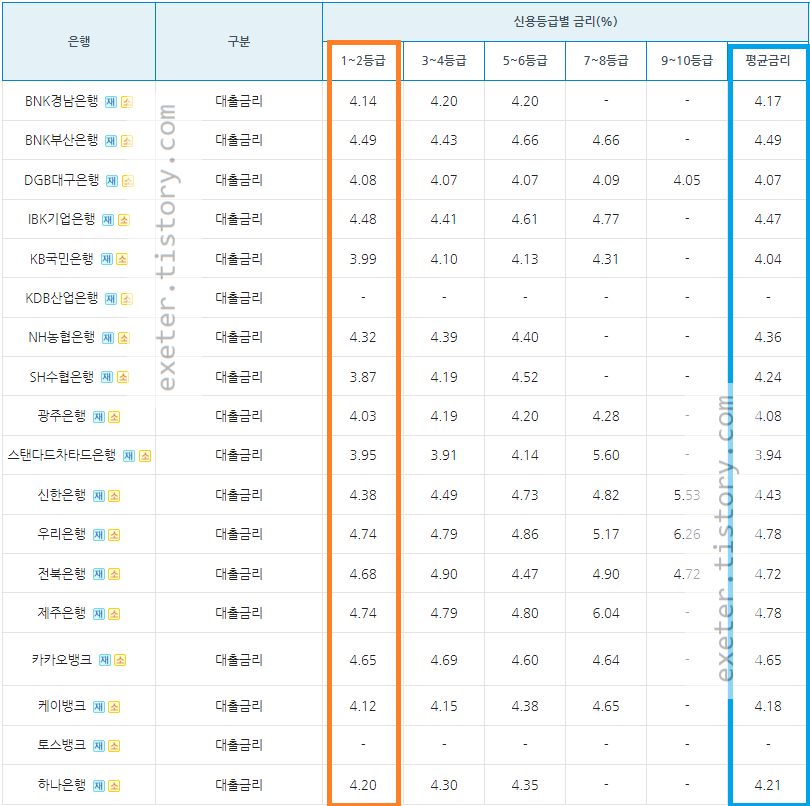Click the blue 재 icon beside IBK기업은행

point(107,220)
